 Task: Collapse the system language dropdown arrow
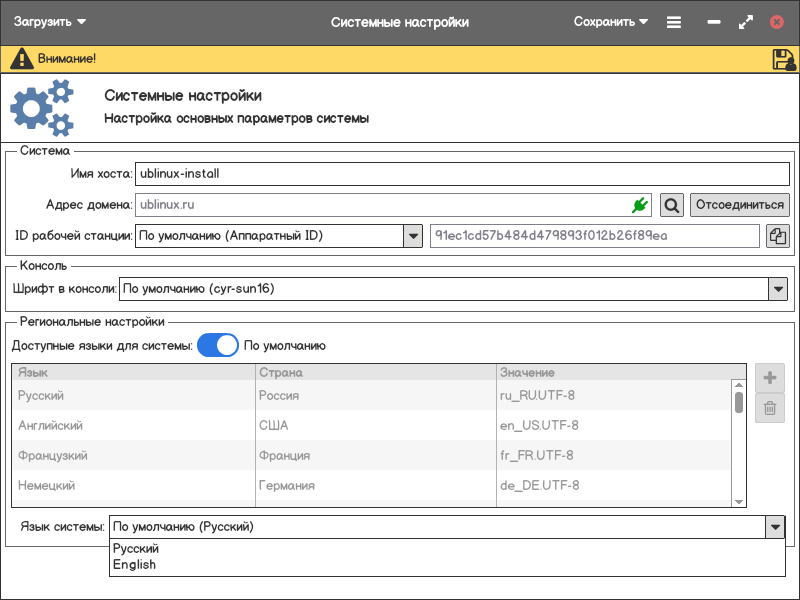click(x=774, y=527)
